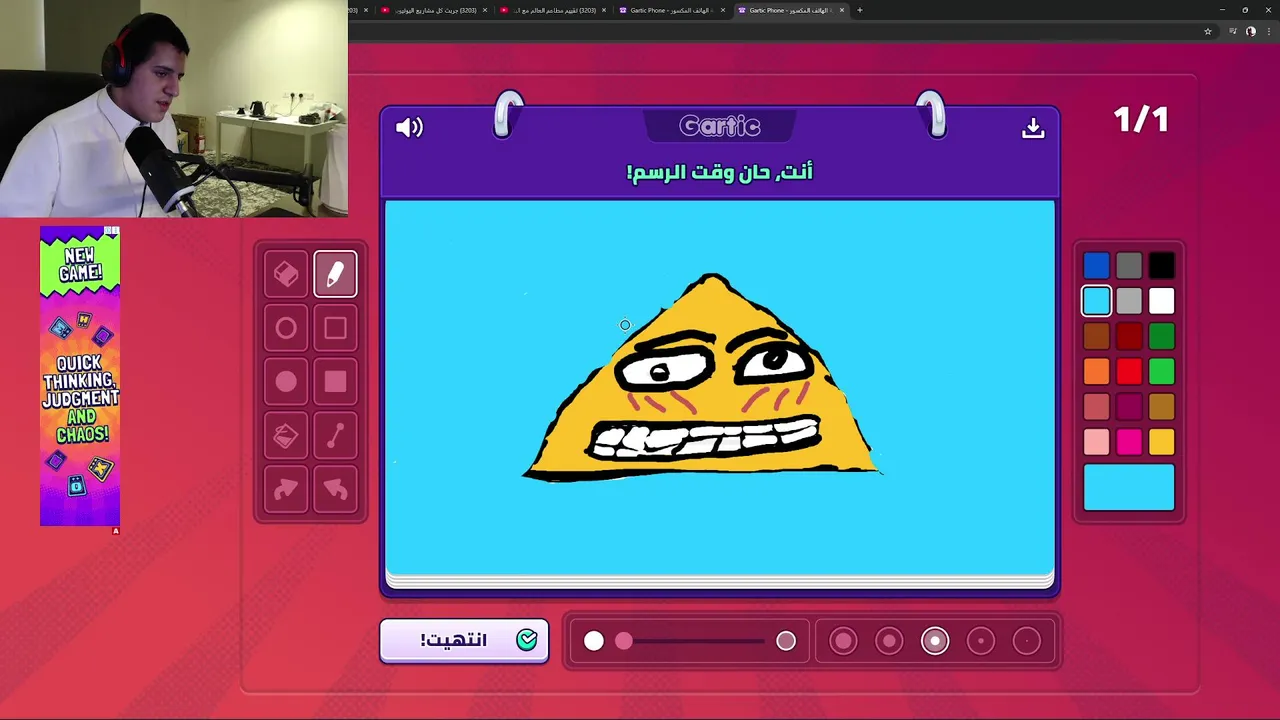Choose the selected medium brush size

935,641
